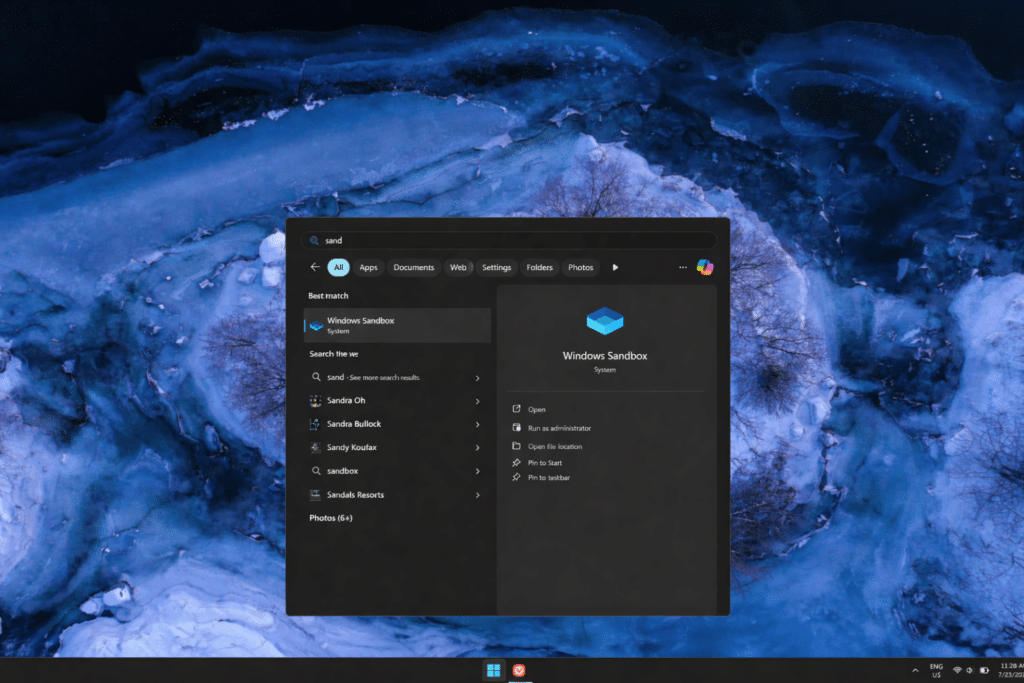Select the Sandra Oh web suggestion
1024x683 pixels.
(x=397, y=401)
